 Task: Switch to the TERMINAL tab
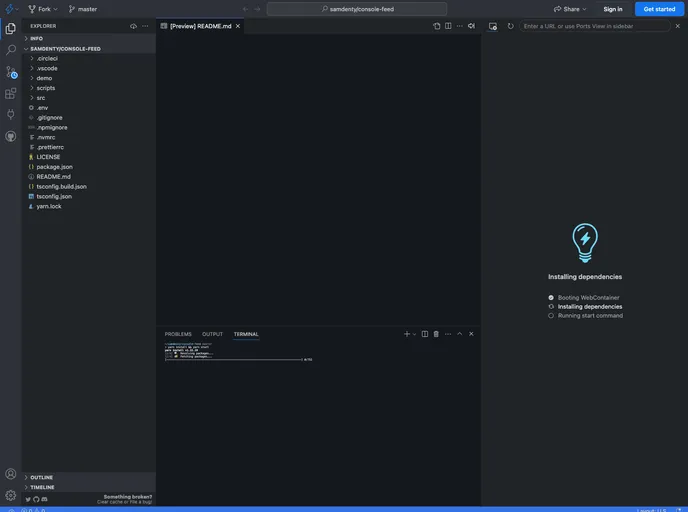pyautogui.click(x=246, y=334)
